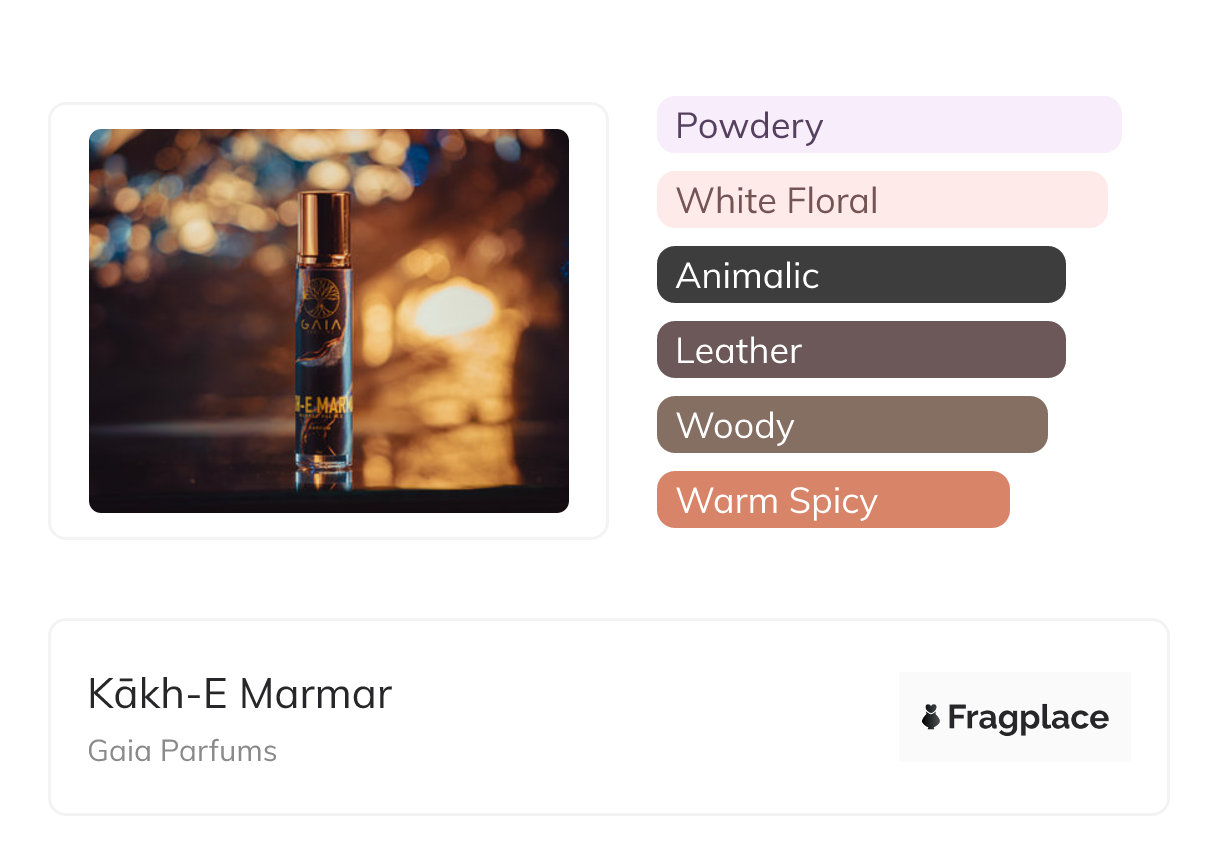This screenshot has width=1218, height=864.
Task: Click the yellow E-MAR label on the bottle
Action: 324,409
